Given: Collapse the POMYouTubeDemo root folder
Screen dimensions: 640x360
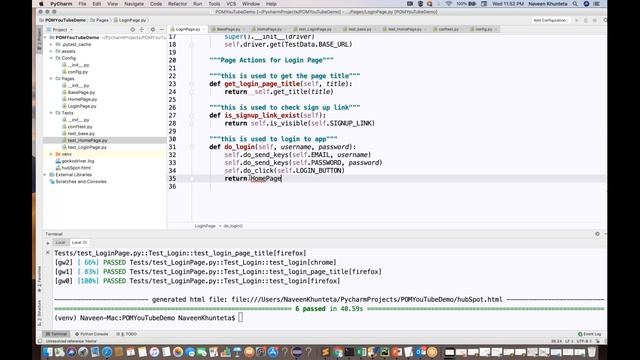Looking at the screenshot, I should (x=45, y=38).
